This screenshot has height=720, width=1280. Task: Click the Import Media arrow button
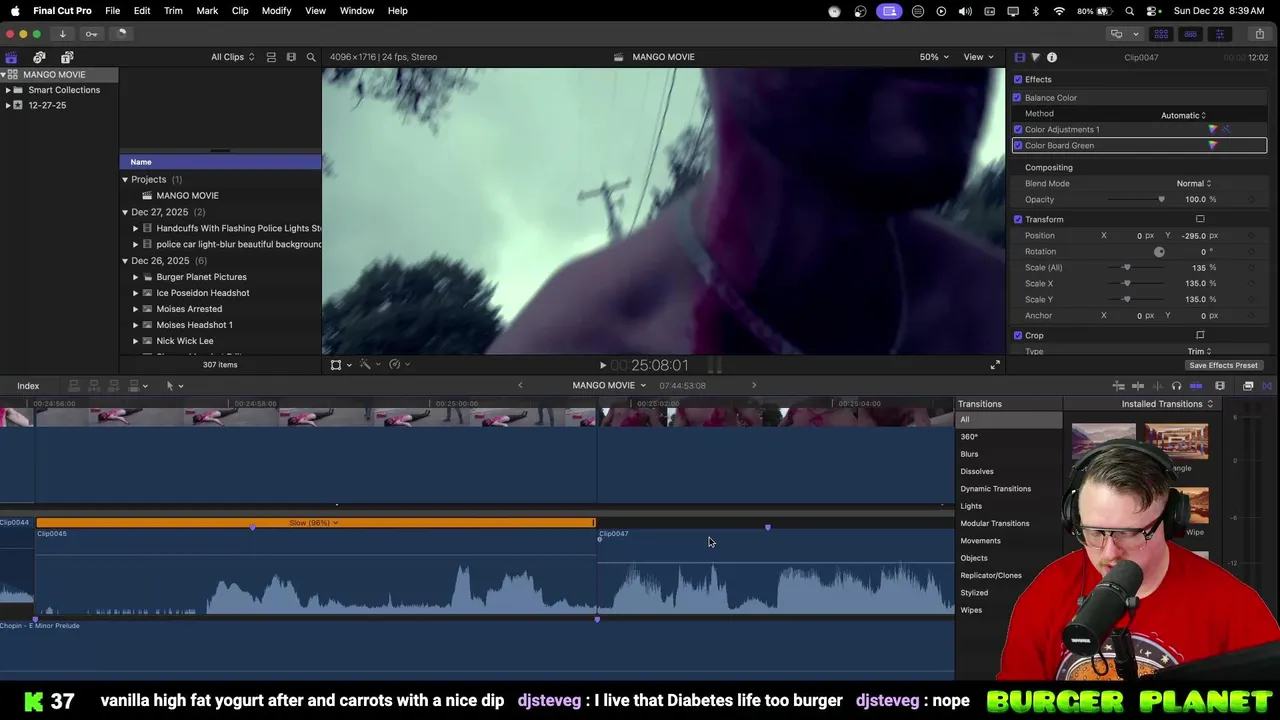(62, 34)
